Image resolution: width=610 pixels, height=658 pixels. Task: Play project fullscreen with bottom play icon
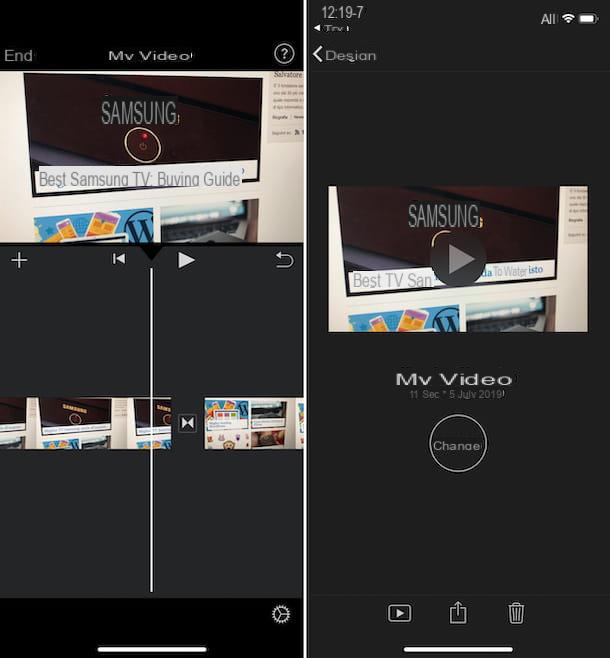click(x=399, y=614)
